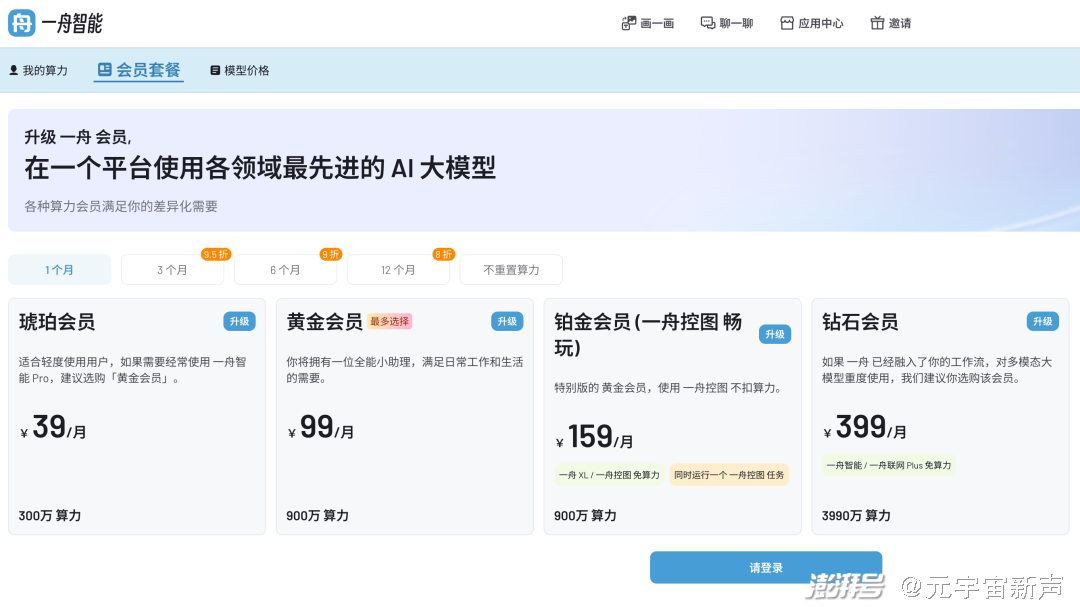Click 900万 算力 on the 铂金会员 card

click(x=585, y=515)
